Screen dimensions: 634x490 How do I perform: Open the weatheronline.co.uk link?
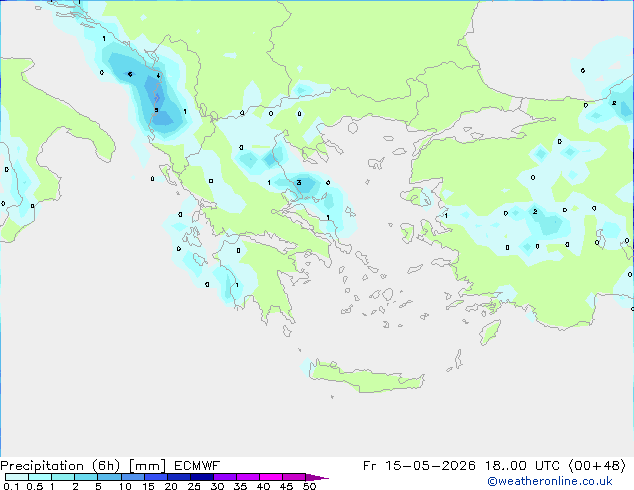click(550, 481)
